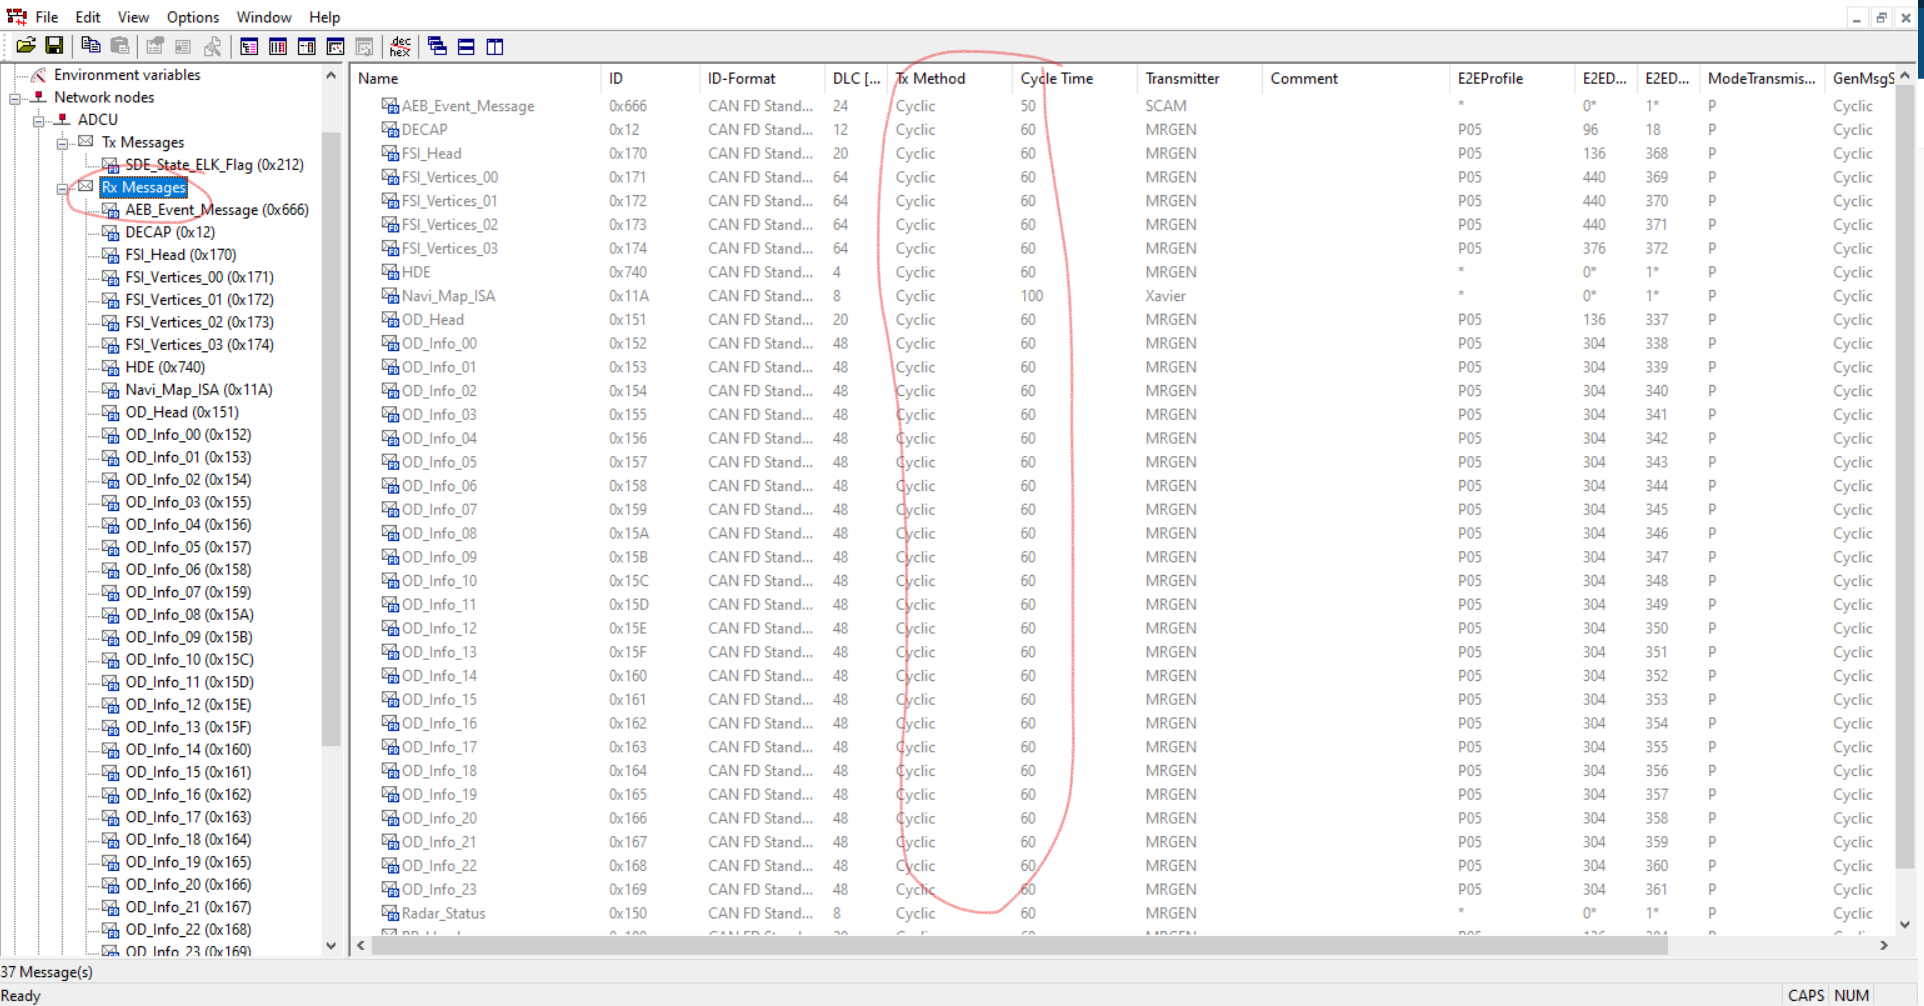The image size is (1924, 1006).
Task: Click the cascade windows toolbar icon
Action: [436, 46]
